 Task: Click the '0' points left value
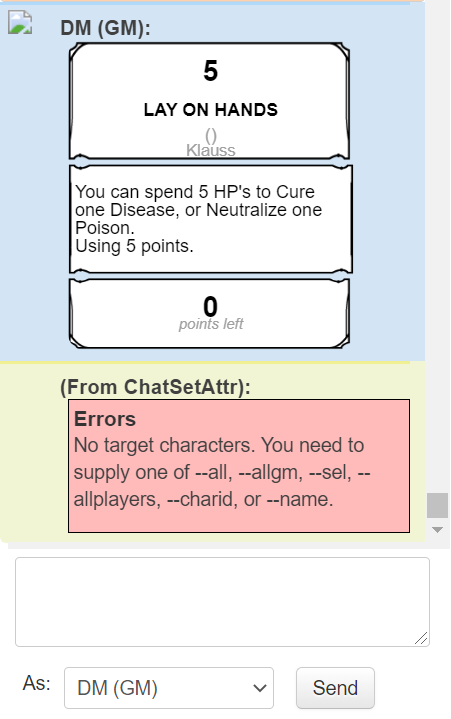click(x=210, y=306)
